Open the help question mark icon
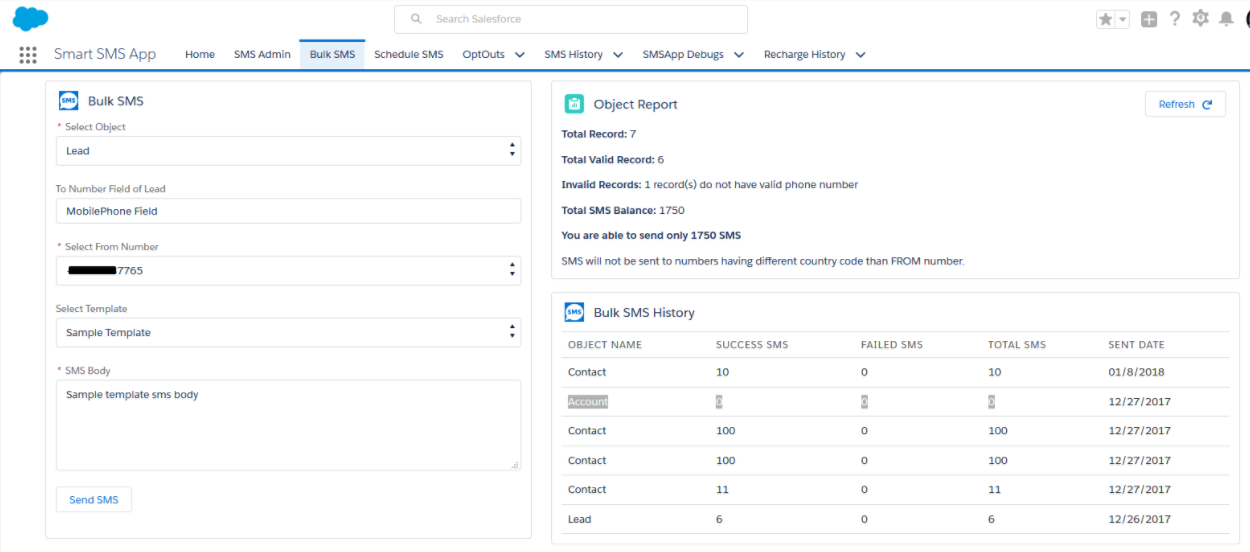Image resolution: width=1250 pixels, height=552 pixels. click(x=1175, y=19)
